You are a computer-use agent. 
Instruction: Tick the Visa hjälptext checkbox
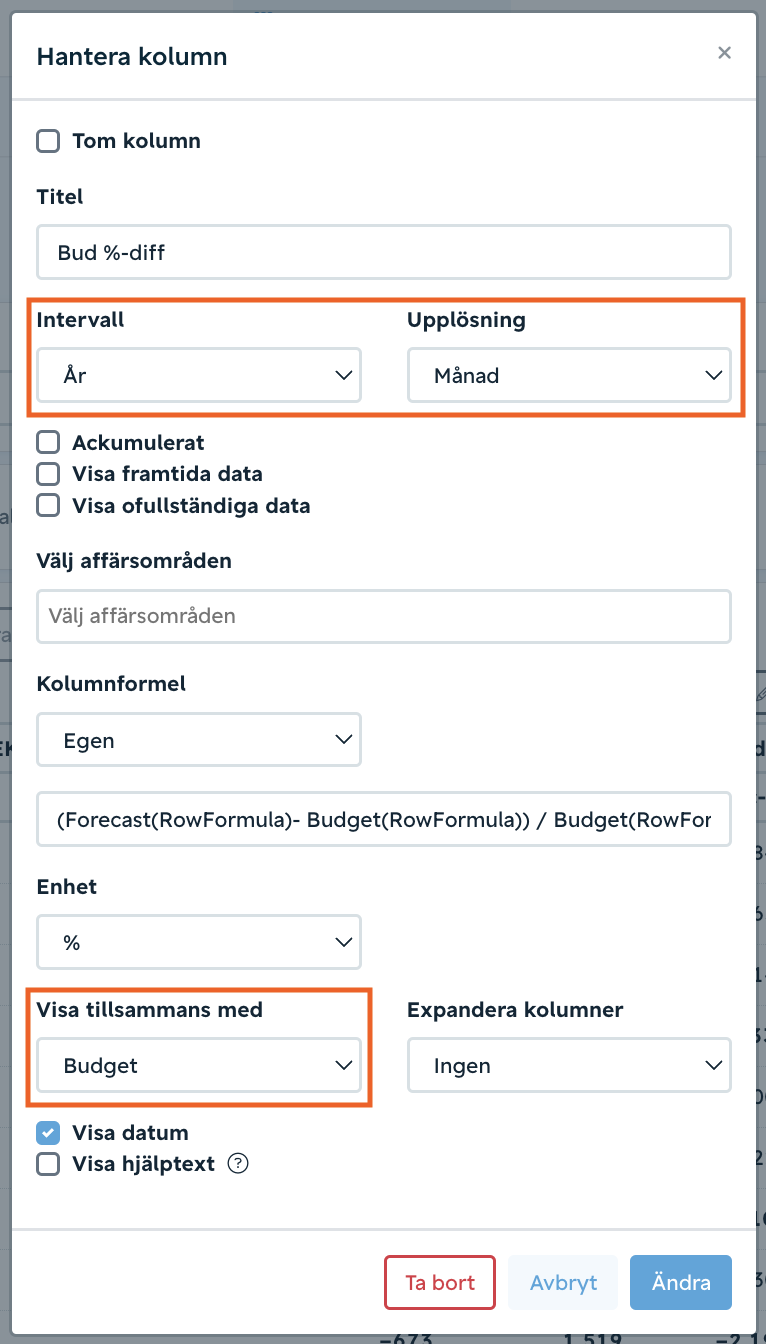pos(48,1164)
